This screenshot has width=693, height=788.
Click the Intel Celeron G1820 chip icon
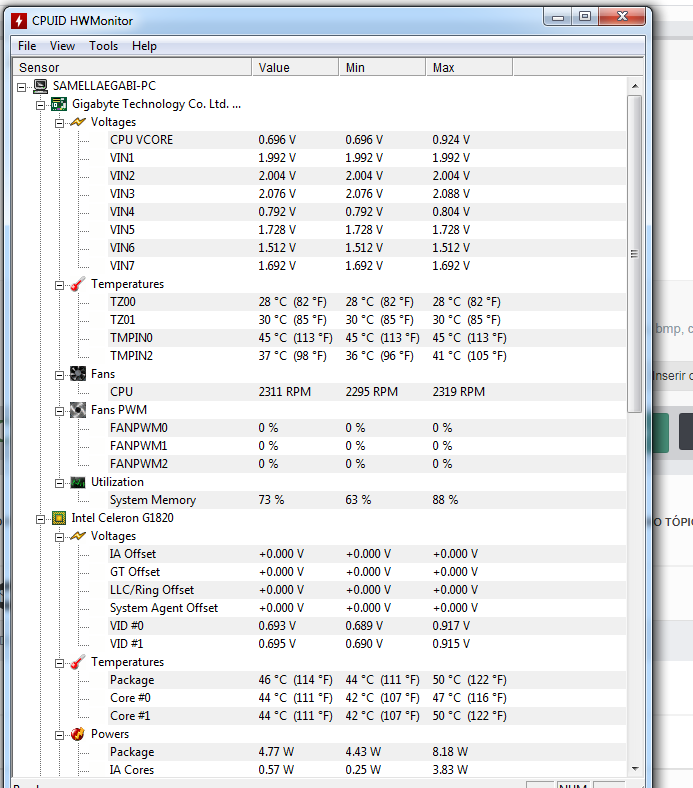(59, 518)
